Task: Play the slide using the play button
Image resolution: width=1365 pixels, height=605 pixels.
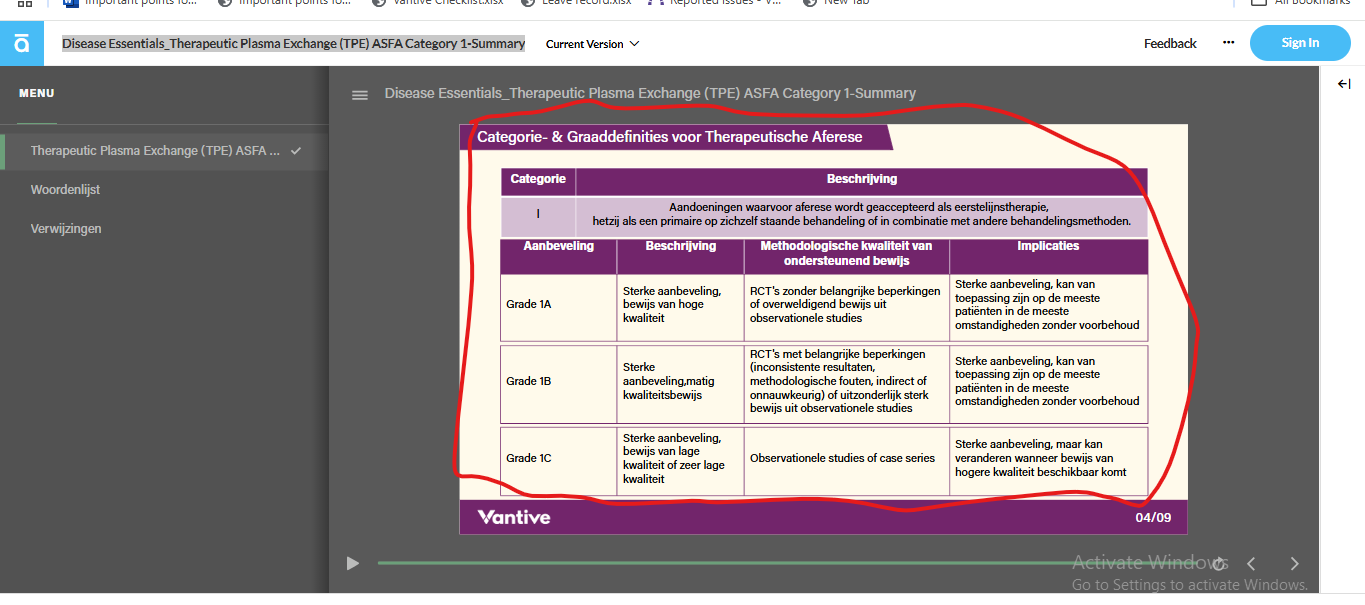Action: tap(352, 563)
